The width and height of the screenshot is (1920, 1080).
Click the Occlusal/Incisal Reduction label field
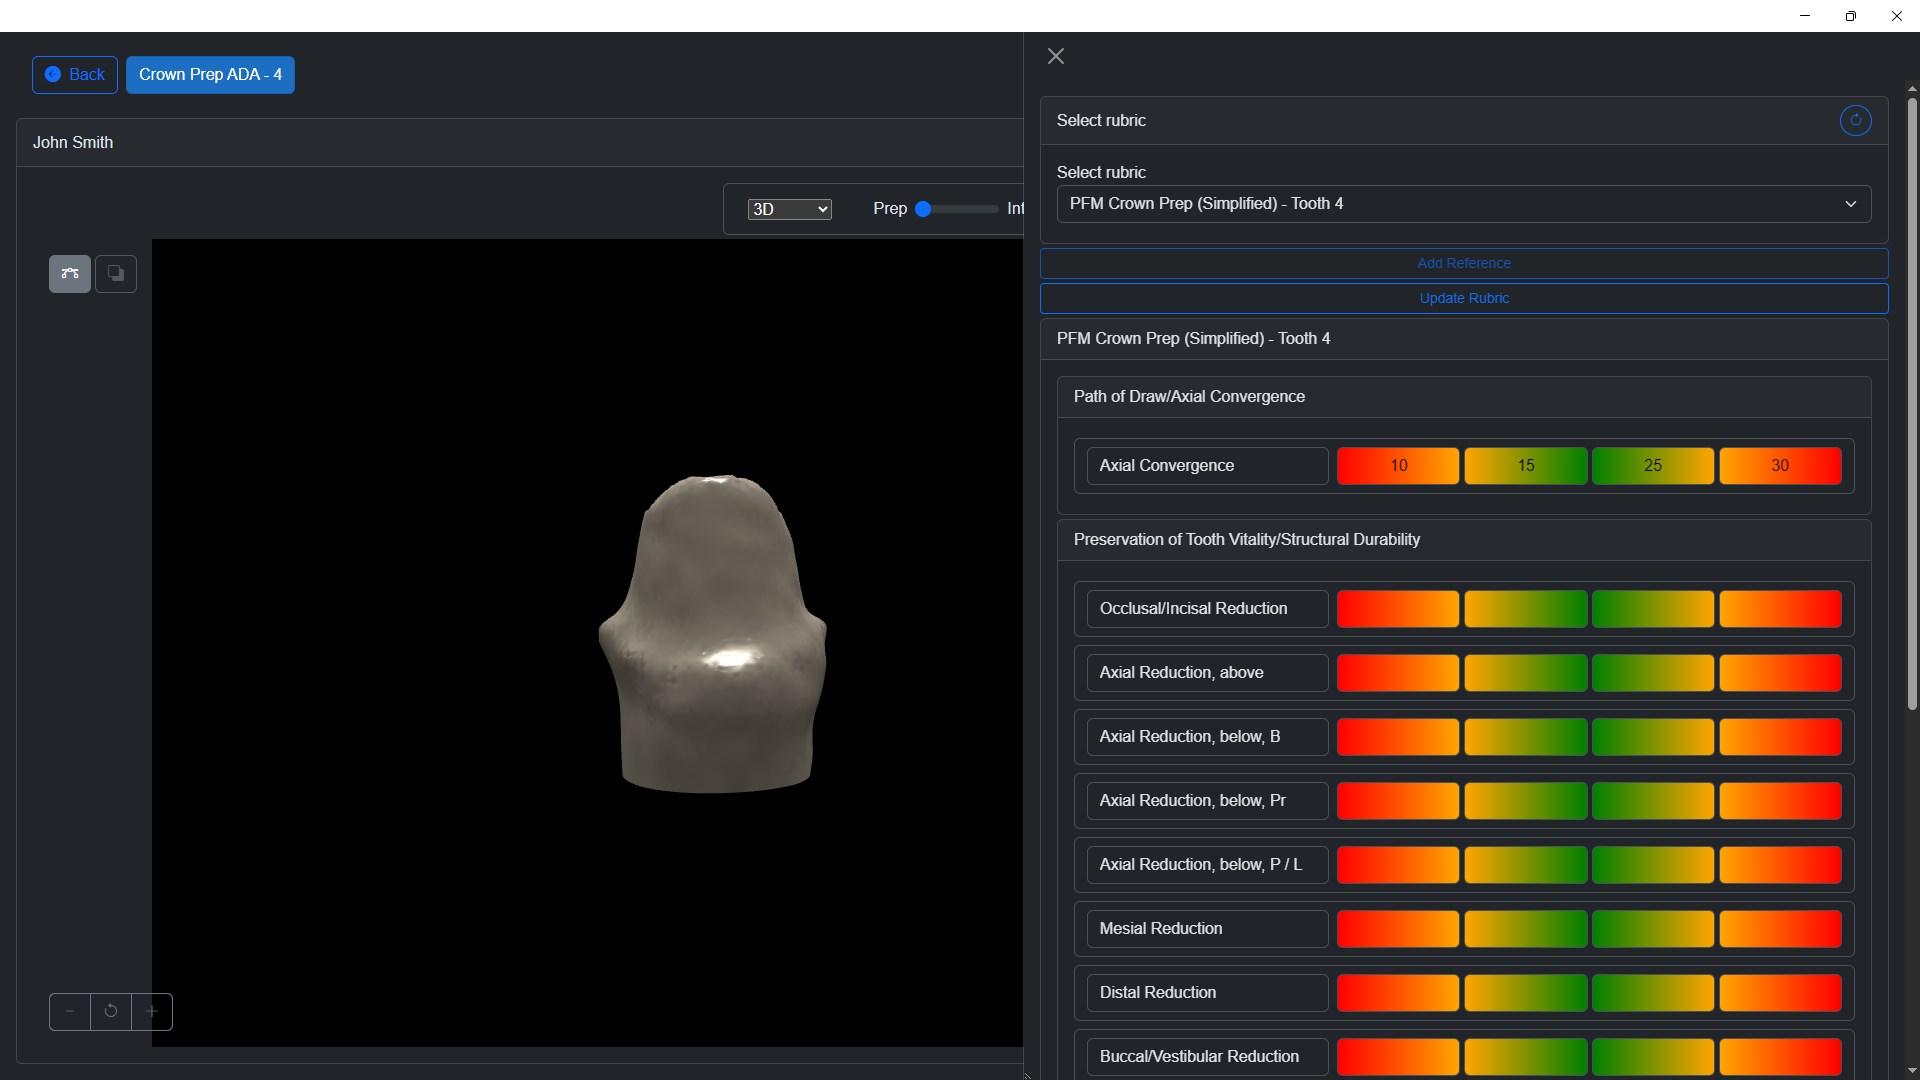click(1207, 609)
